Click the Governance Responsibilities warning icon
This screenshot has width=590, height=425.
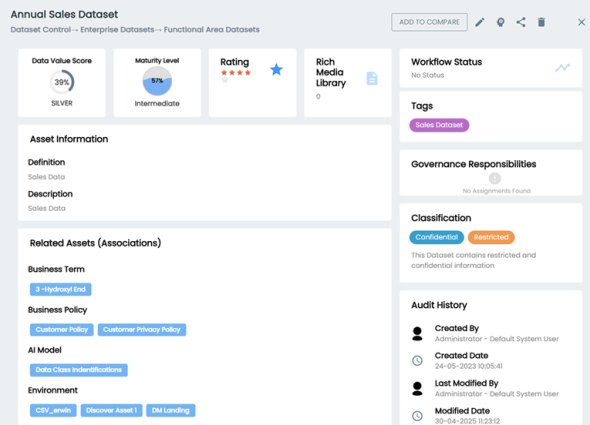click(x=495, y=178)
